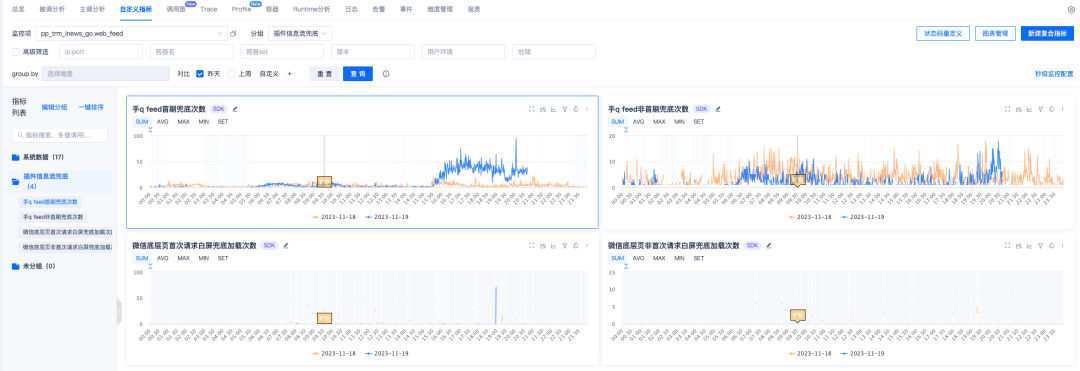Check the 上周 comparison checkbox
Viewport: 1080px width, 371px height.
[x=231, y=74]
